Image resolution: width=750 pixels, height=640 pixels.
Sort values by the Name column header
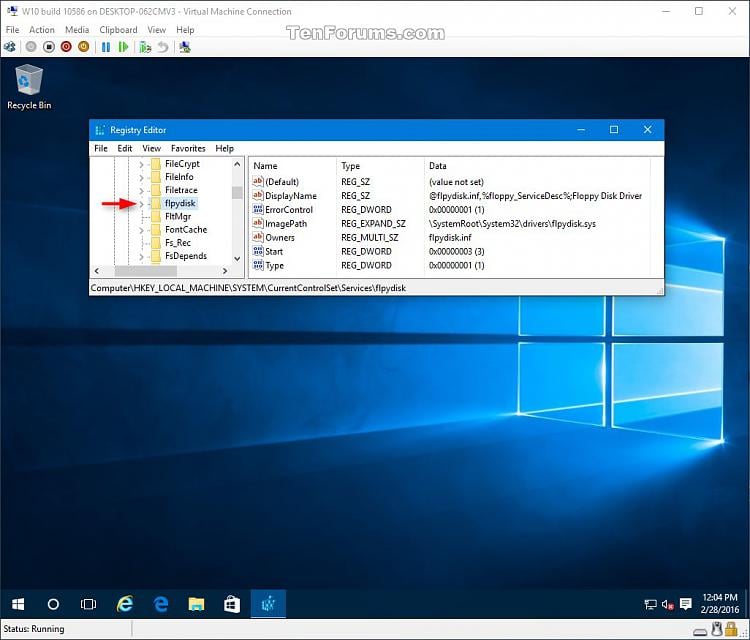point(293,166)
